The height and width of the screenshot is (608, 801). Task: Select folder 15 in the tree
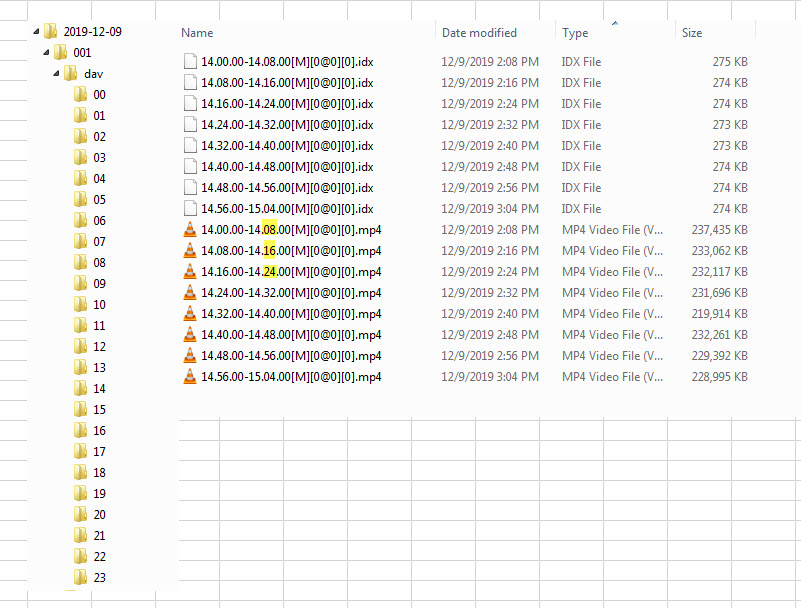(x=99, y=410)
